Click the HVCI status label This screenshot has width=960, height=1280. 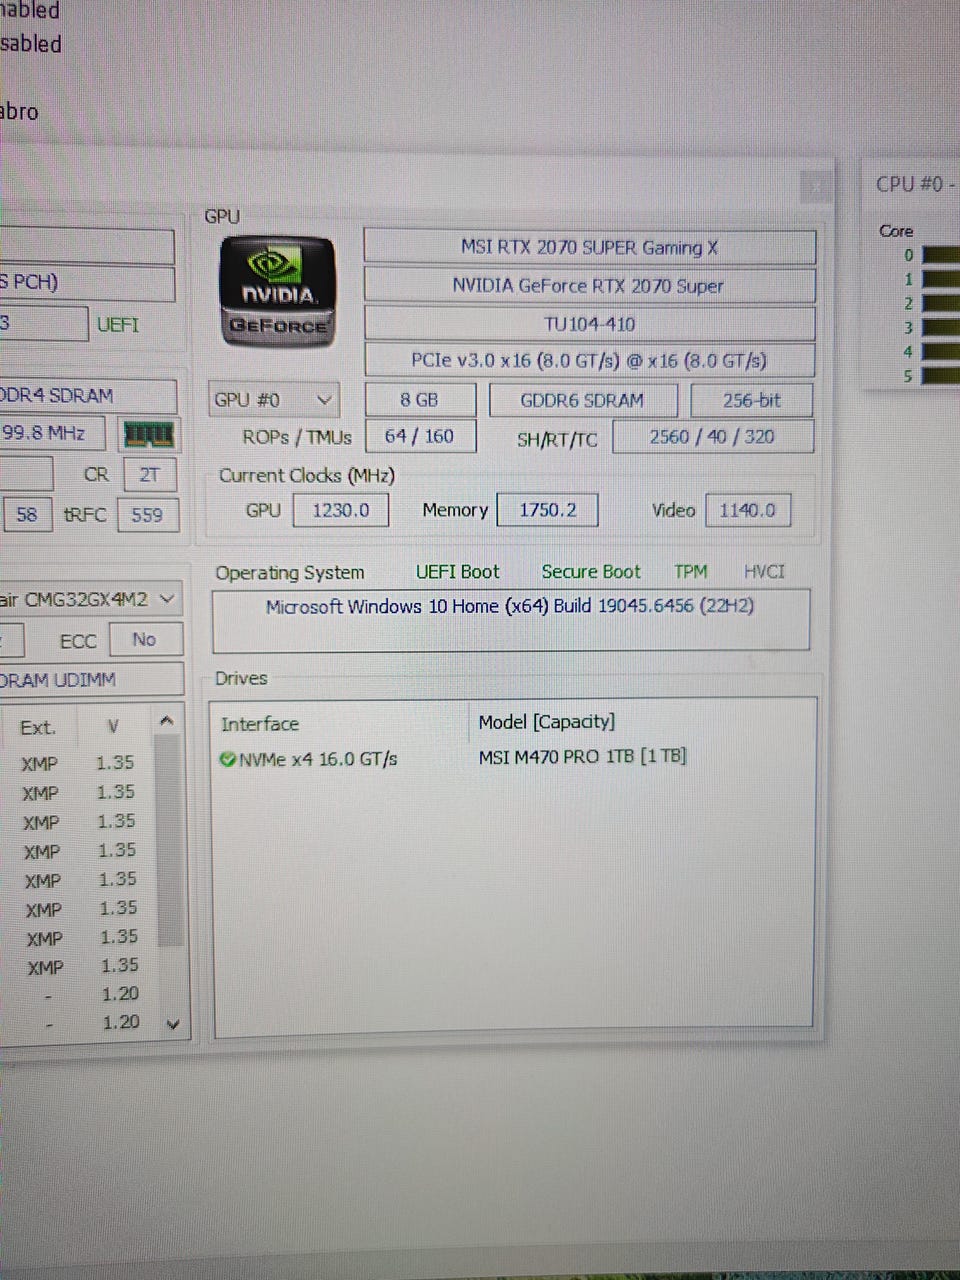(x=764, y=572)
